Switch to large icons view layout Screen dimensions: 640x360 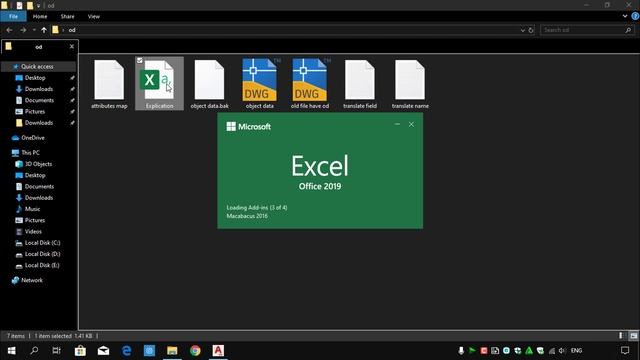[x=633, y=336]
